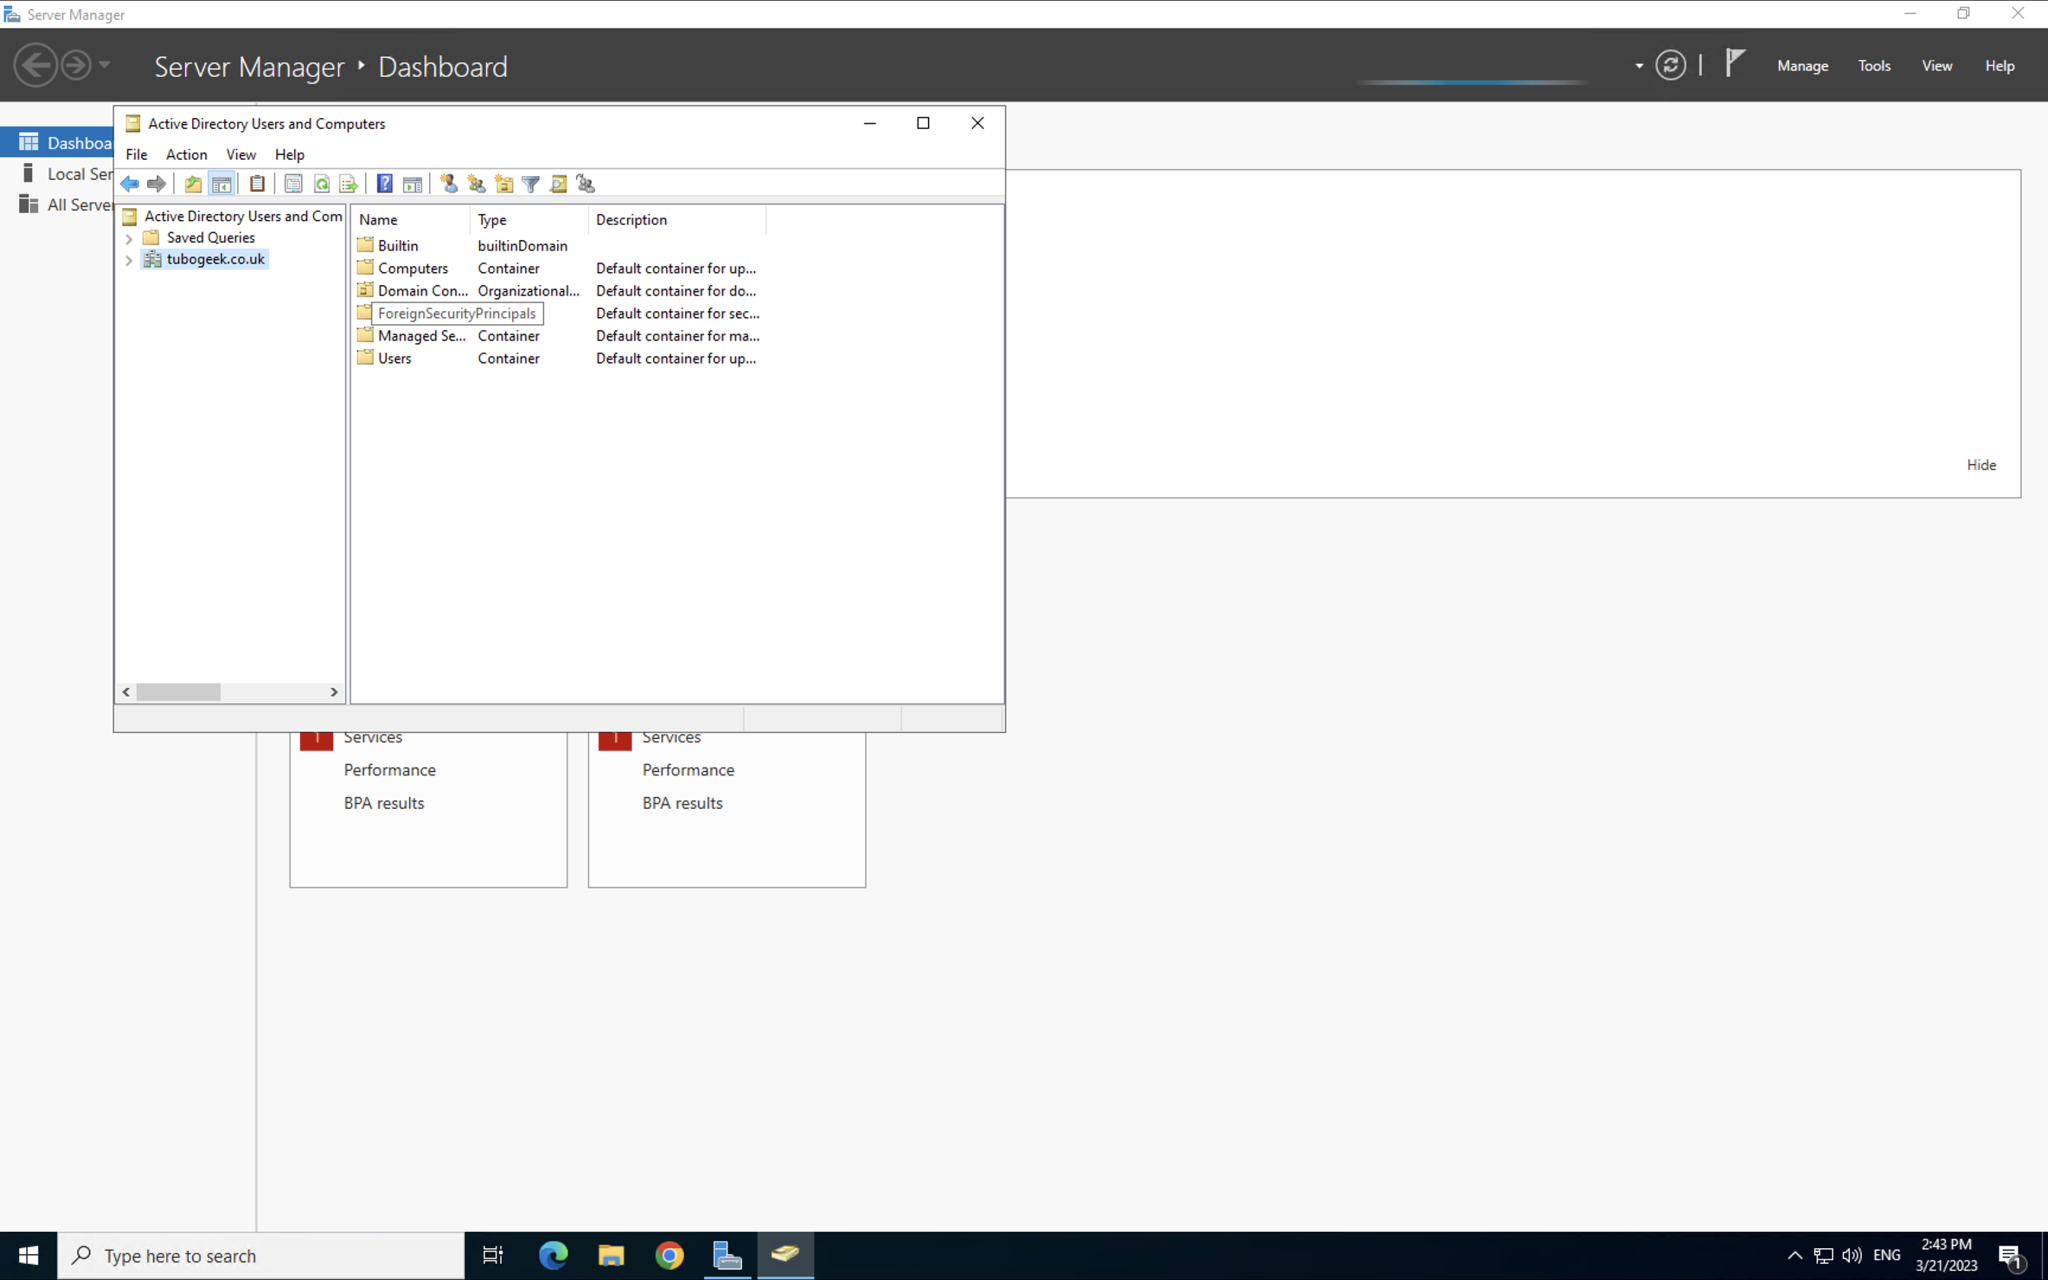
Task: Click the tree pane horizontal scrollbar thumb
Action: click(178, 692)
